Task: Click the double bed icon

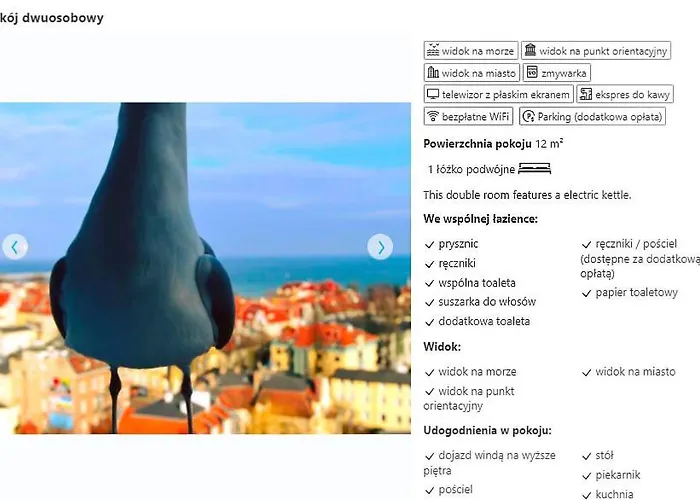Action: tap(535, 169)
